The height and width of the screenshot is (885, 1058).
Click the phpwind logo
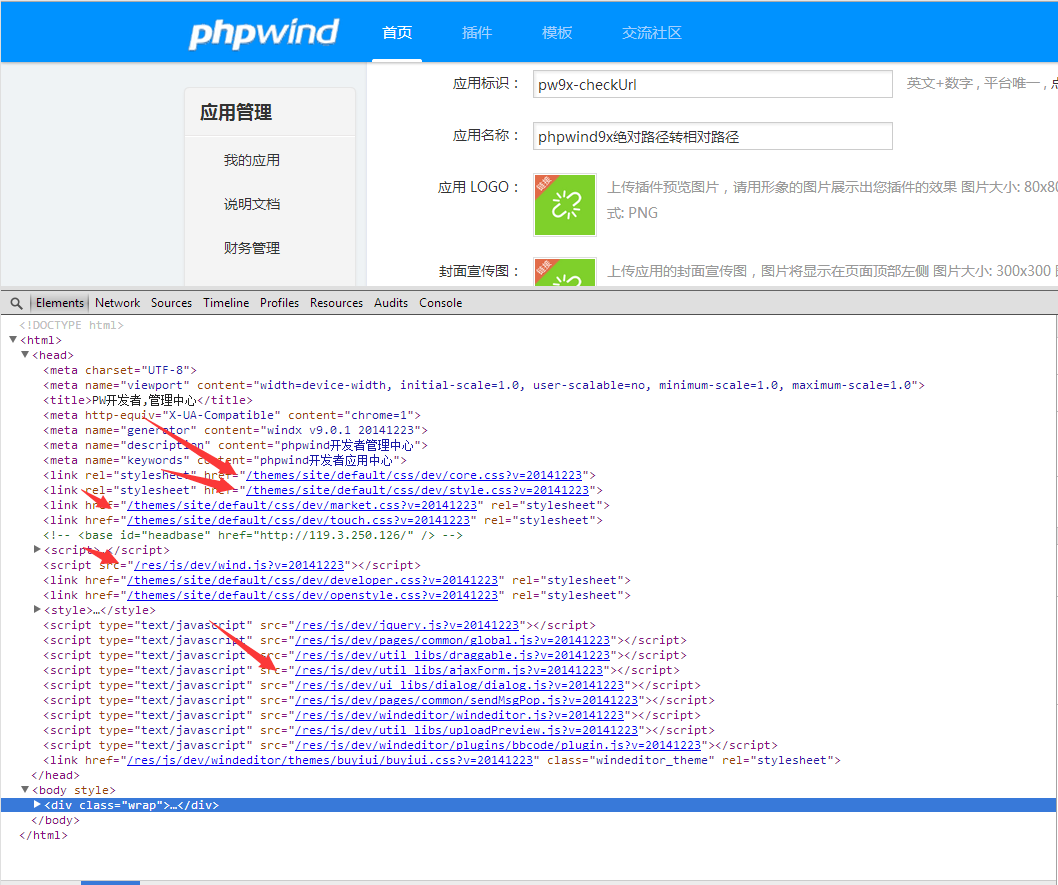coord(264,33)
